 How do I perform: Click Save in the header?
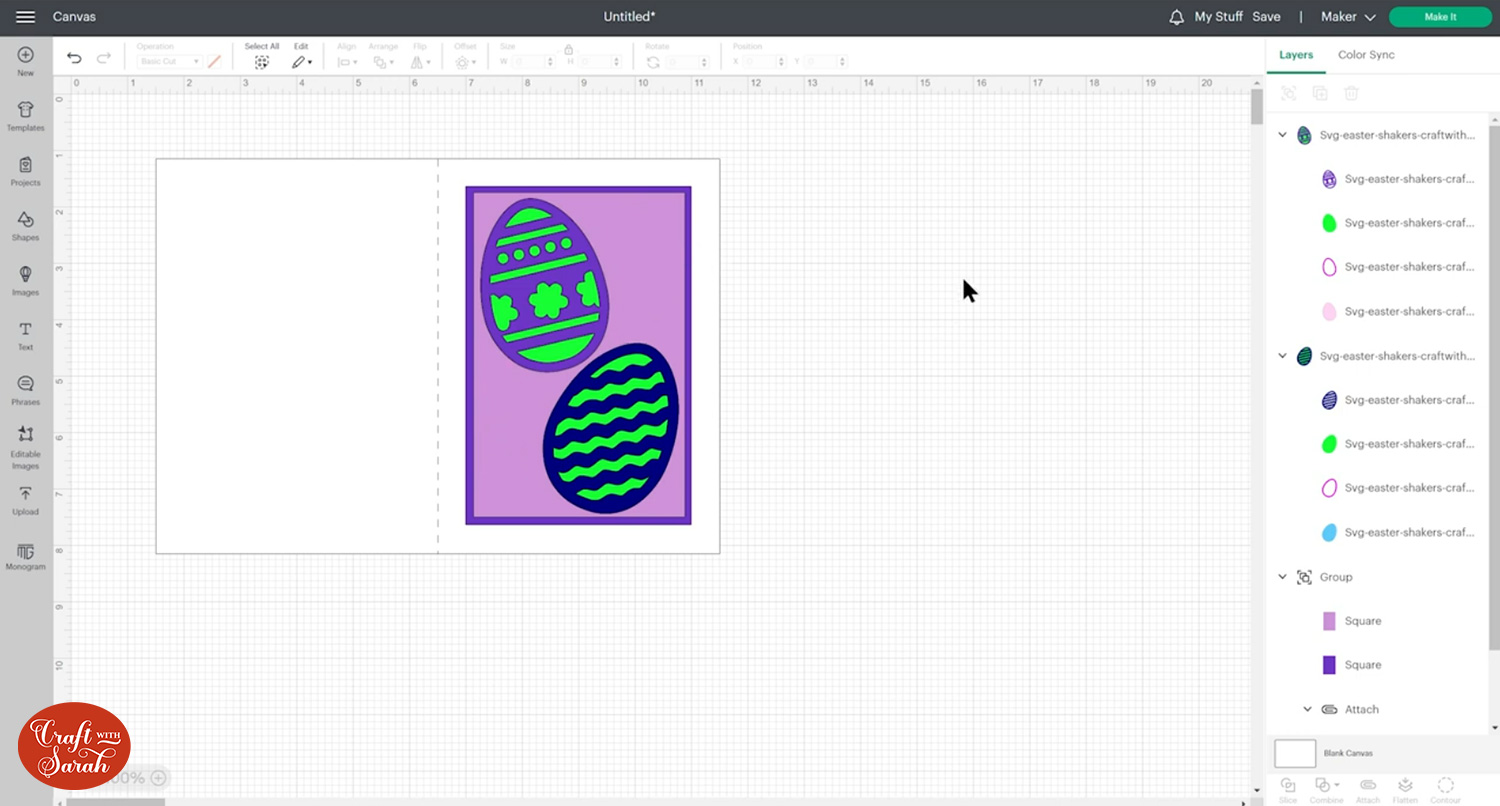pos(1266,17)
